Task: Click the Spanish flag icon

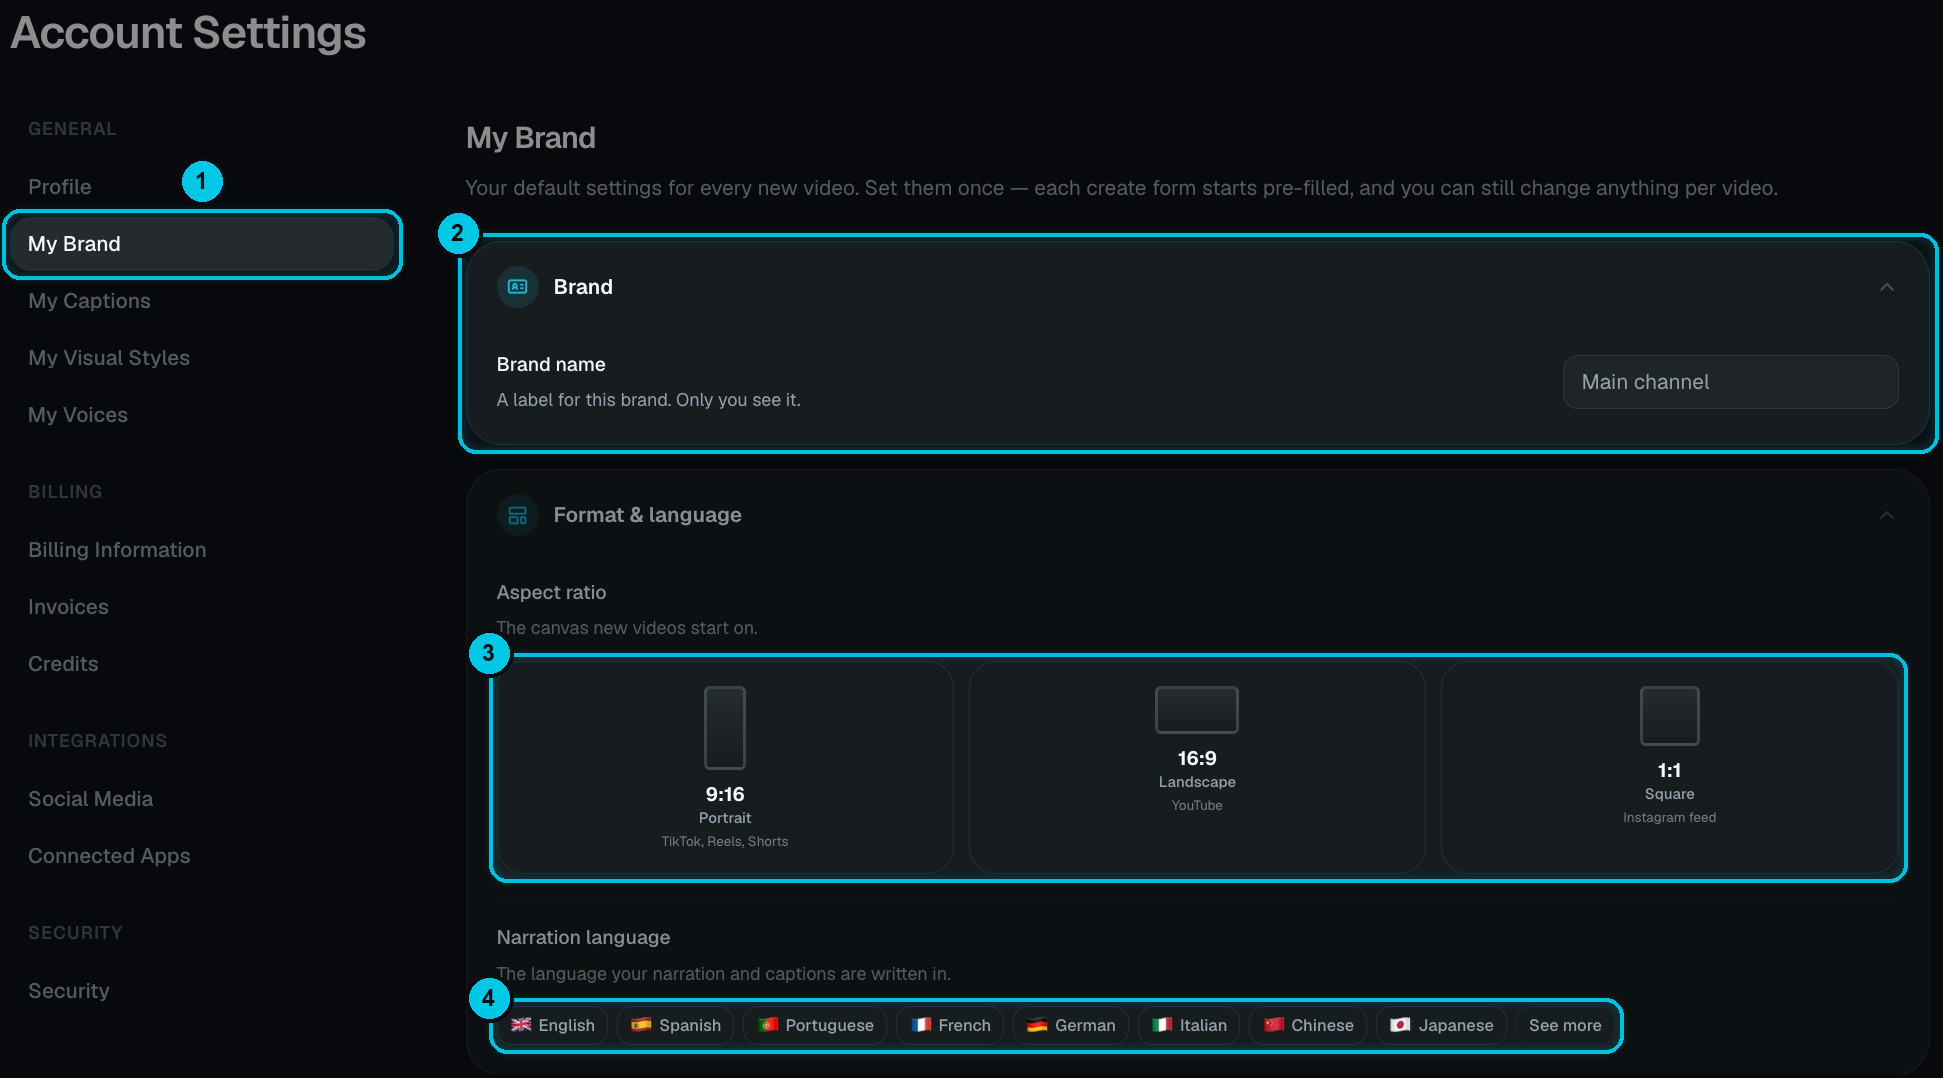Action: 641,1025
